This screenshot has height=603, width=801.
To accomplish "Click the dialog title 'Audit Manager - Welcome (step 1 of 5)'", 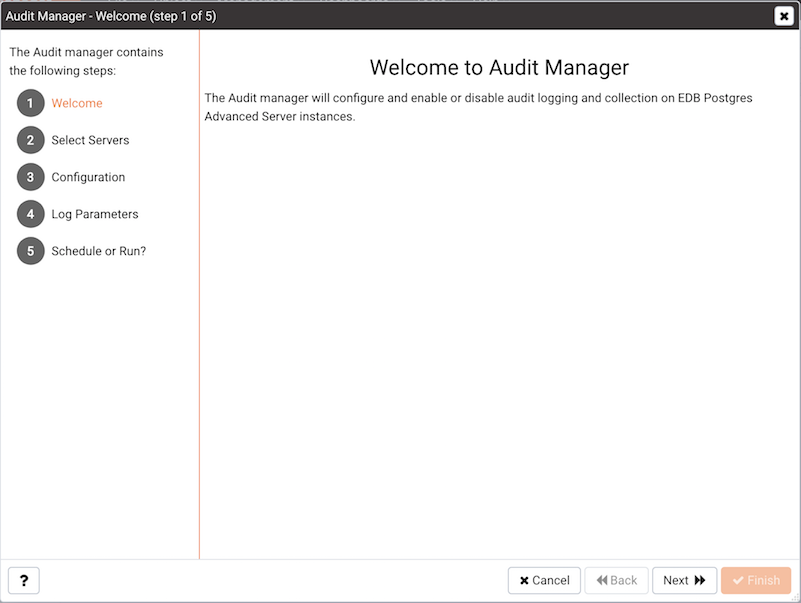I will tap(111, 16).
